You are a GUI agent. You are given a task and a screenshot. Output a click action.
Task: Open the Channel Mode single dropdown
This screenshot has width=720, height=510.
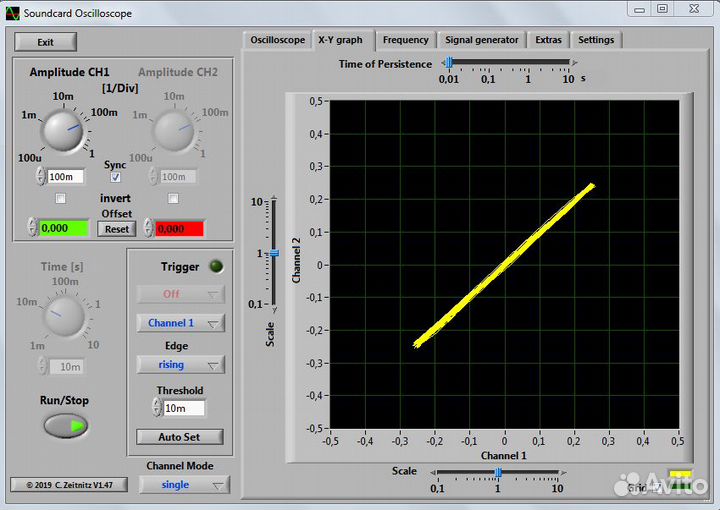coord(183,485)
